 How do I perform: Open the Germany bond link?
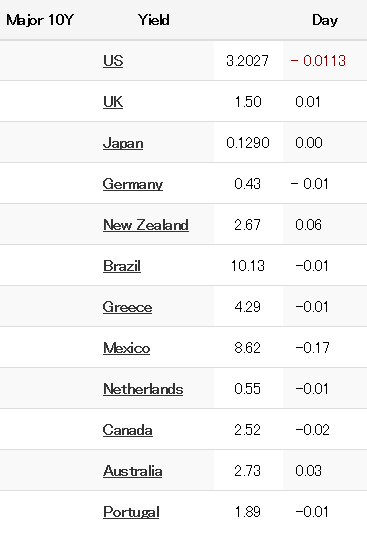point(133,184)
